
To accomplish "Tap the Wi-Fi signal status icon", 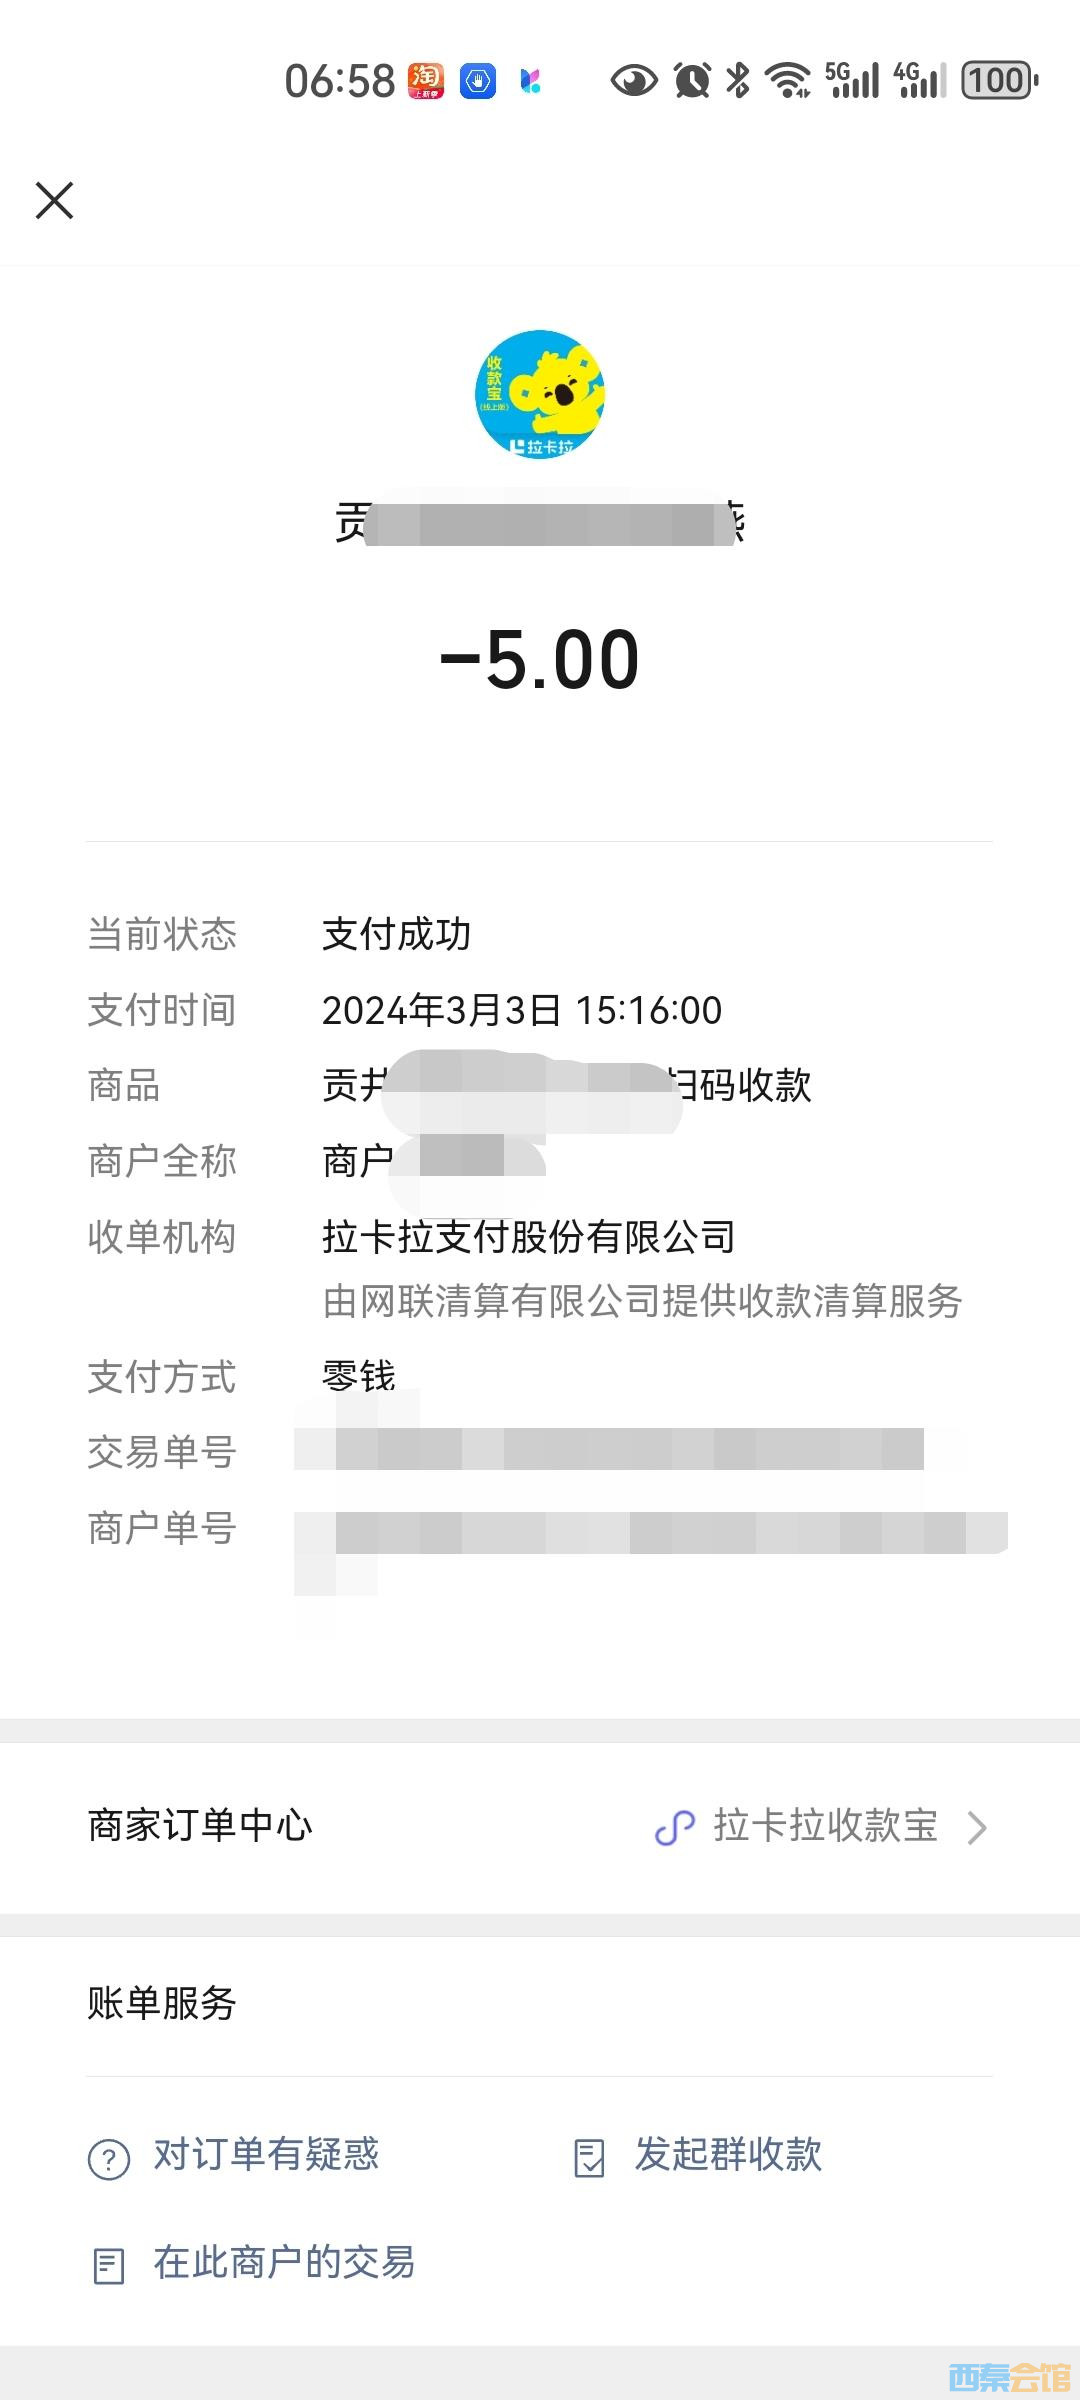I will 788,80.
